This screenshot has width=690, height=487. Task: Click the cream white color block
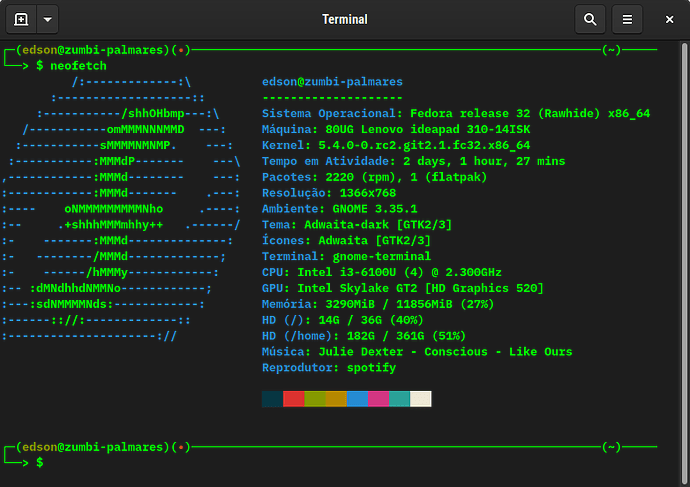(421, 399)
